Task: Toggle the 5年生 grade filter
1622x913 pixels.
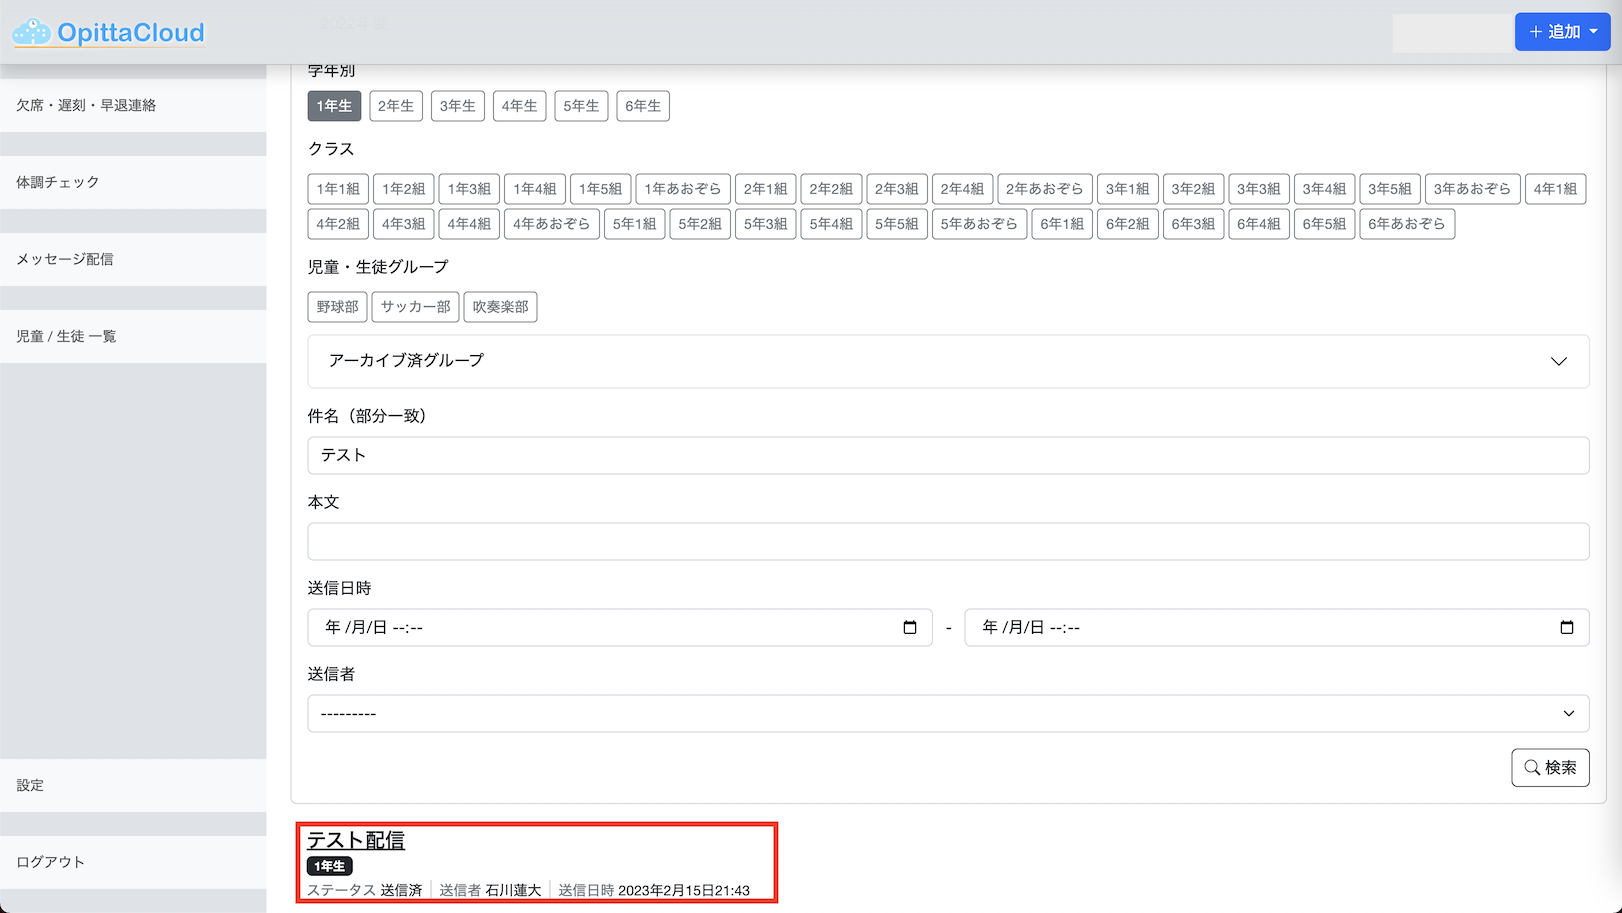Action: [581, 106]
